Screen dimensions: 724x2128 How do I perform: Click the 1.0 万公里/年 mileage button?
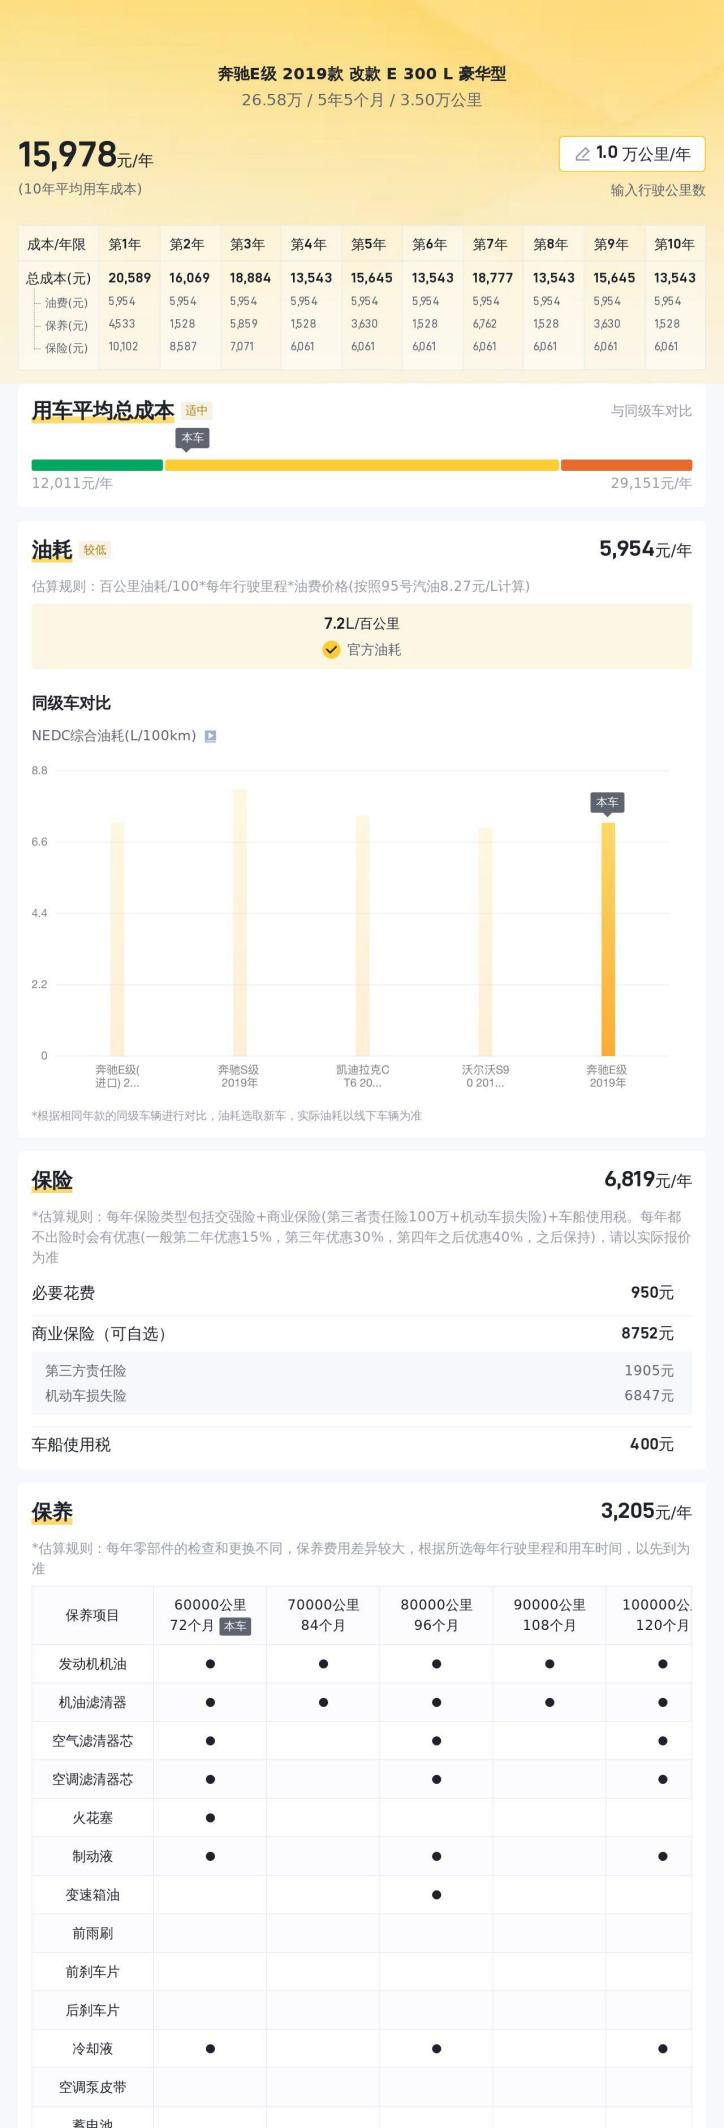(632, 154)
